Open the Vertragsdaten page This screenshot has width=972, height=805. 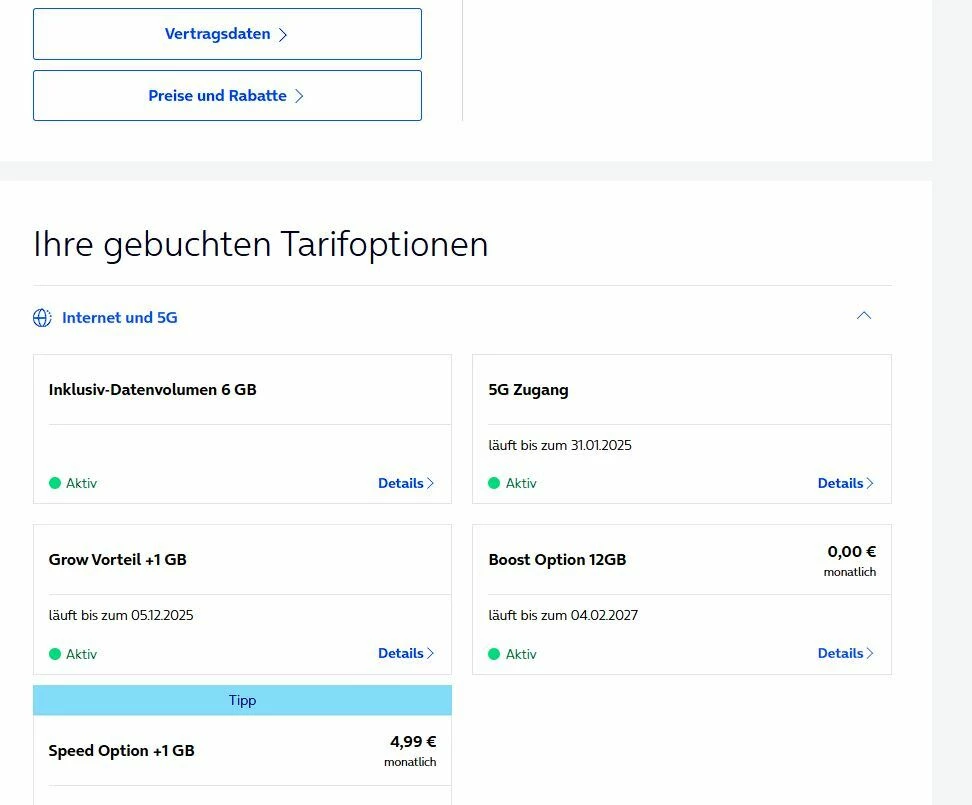tap(227, 34)
